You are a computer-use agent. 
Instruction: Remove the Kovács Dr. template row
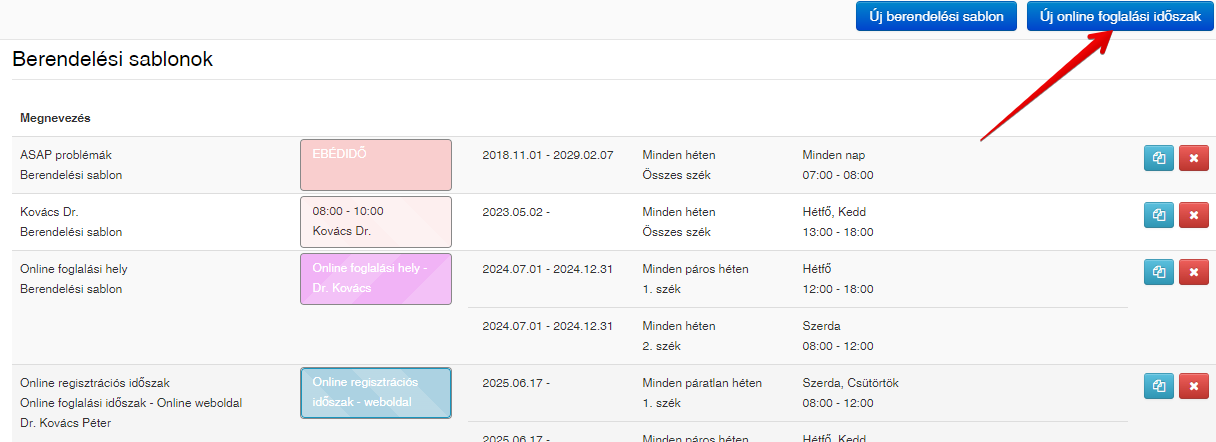tap(1193, 215)
